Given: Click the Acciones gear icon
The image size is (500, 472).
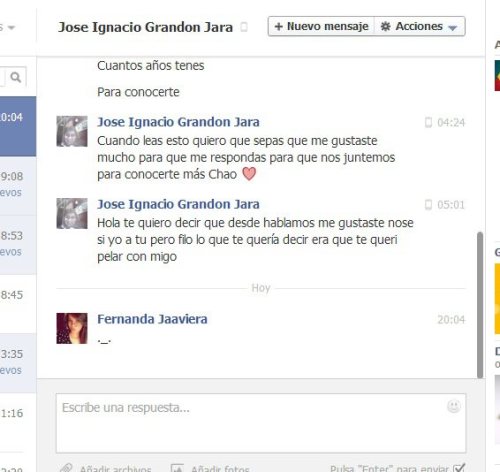Looking at the screenshot, I should click(x=385, y=26).
